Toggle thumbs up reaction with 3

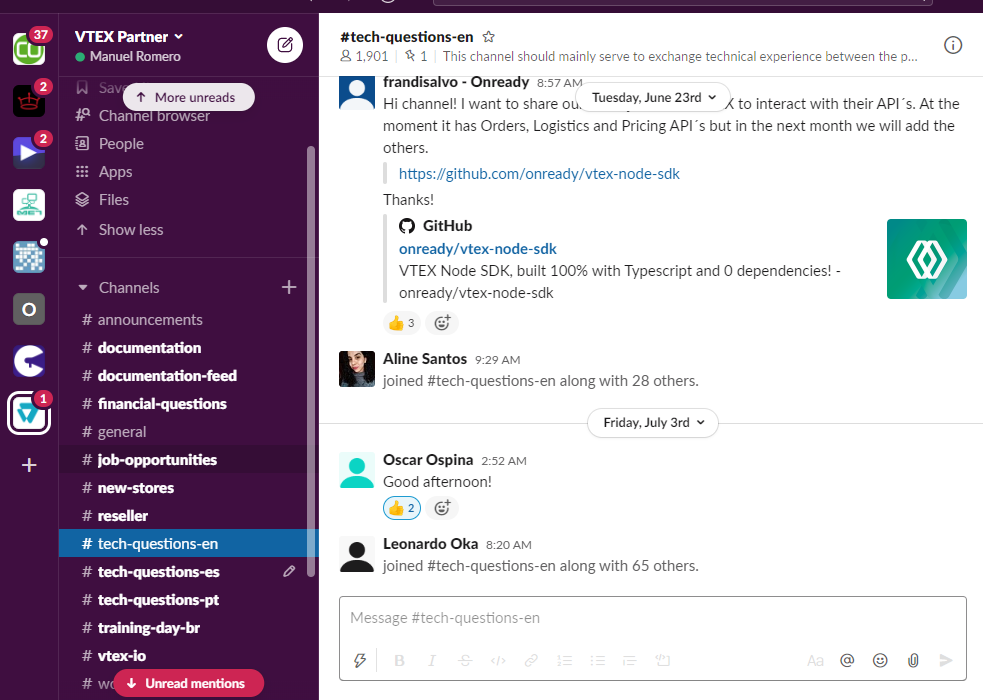pos(401,323)
